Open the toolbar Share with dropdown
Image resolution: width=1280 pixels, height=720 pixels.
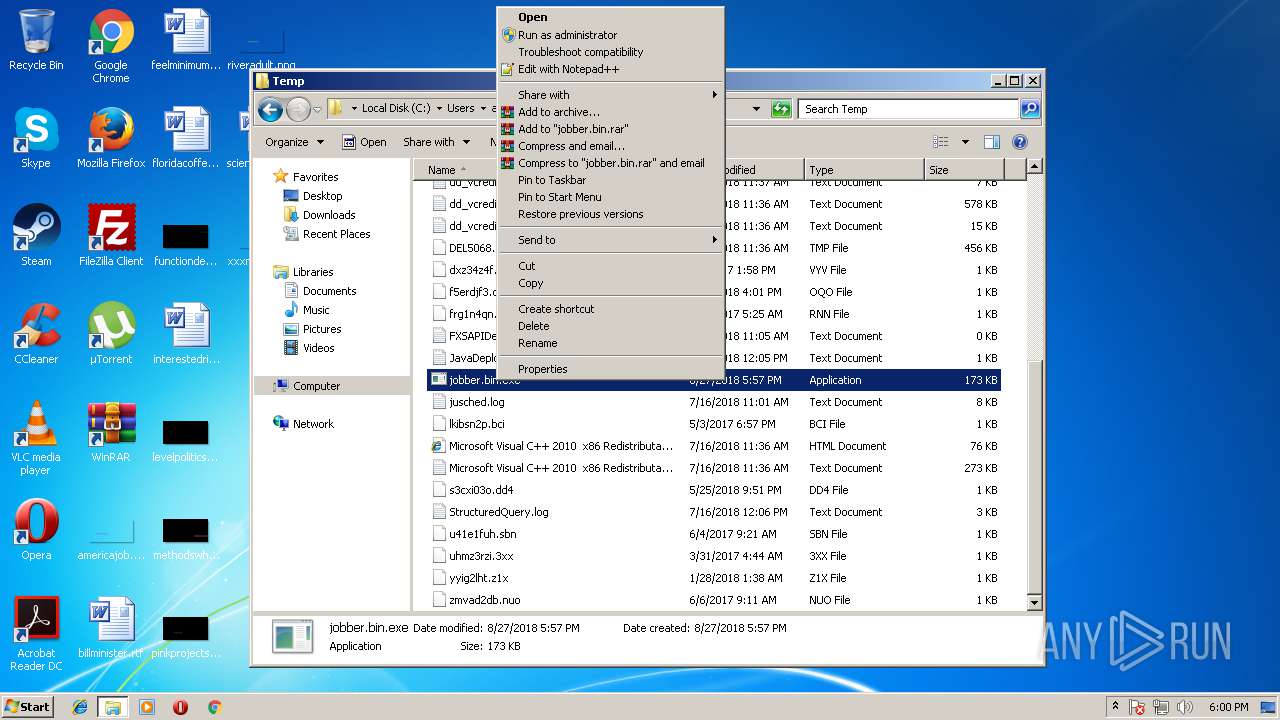pyautogui.click(x=435, y=142)
